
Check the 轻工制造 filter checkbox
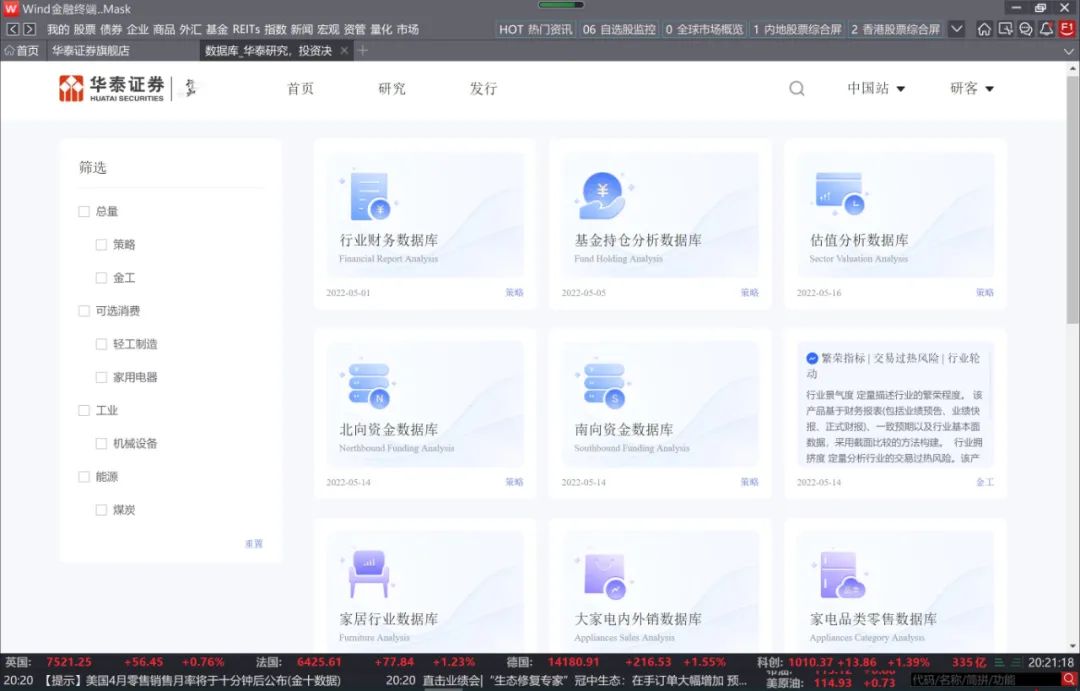coord(101,344)
